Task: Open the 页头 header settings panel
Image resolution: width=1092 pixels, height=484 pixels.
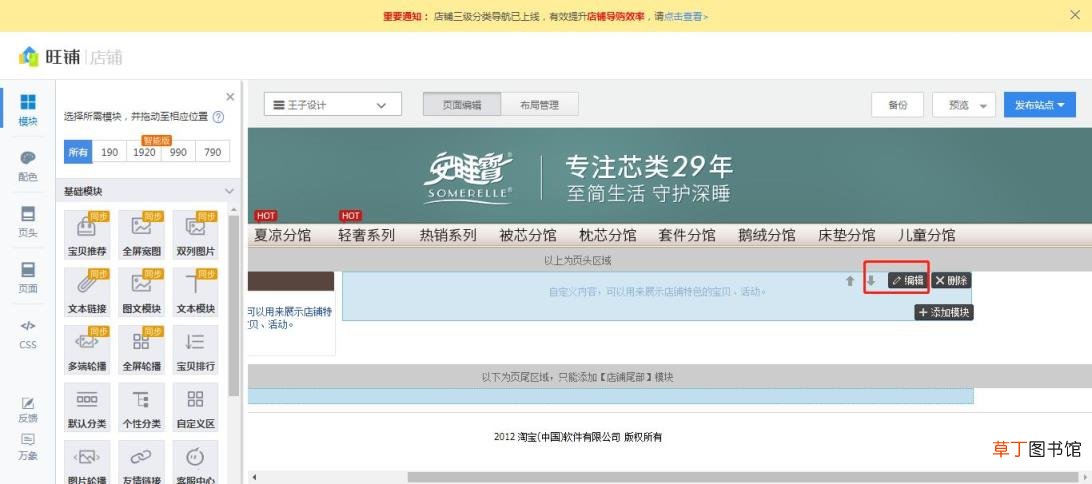Action: [28, 222]
